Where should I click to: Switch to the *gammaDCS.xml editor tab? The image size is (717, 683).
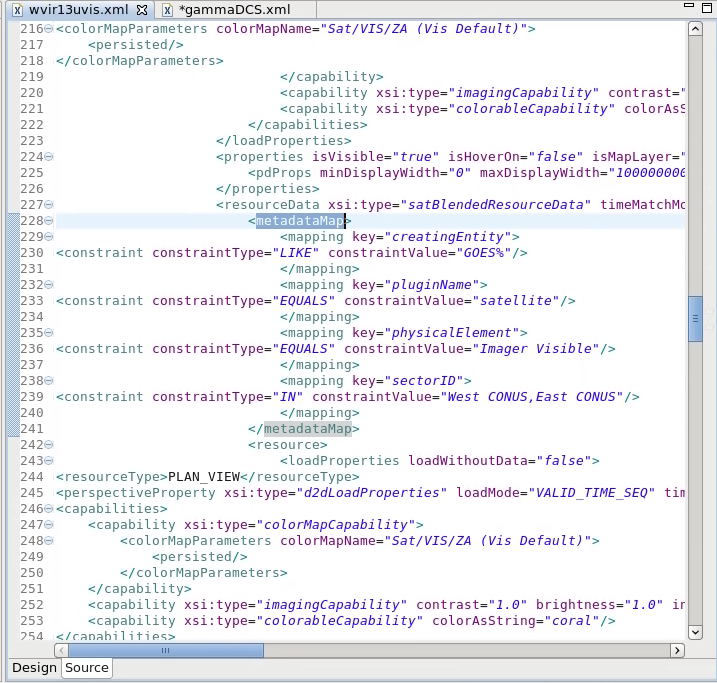(234, 10)
